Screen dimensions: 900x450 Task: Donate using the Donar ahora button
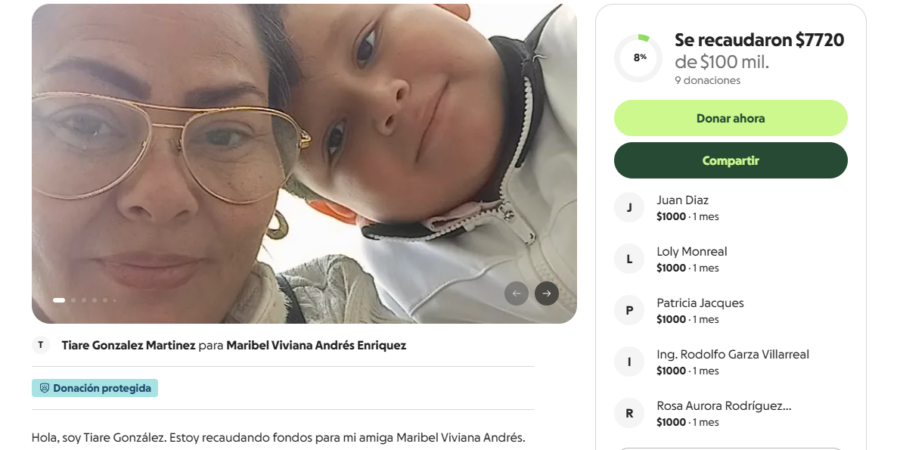(731, 118)
